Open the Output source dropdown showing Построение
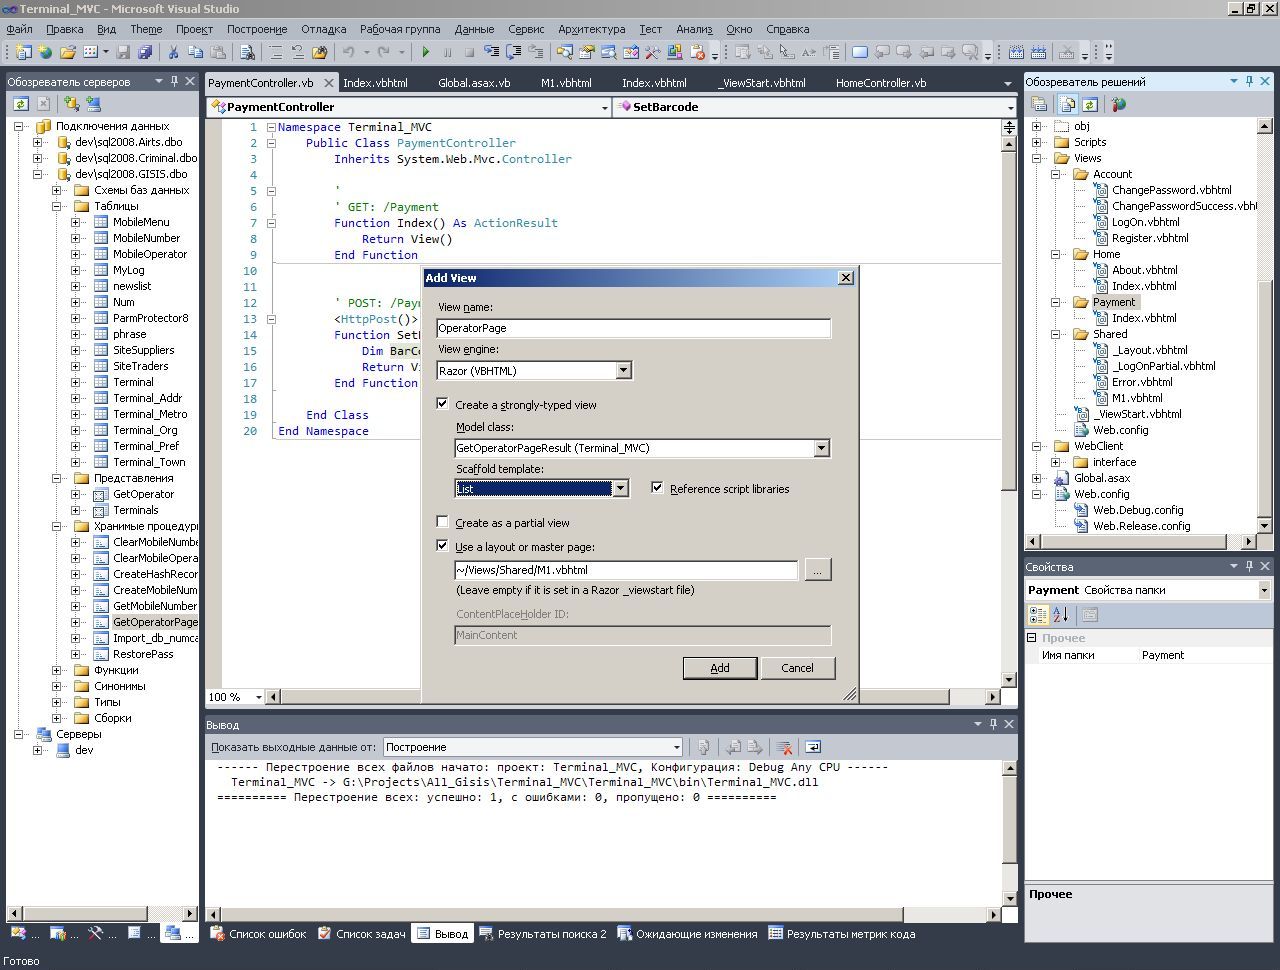 click(x=676, y=747)
